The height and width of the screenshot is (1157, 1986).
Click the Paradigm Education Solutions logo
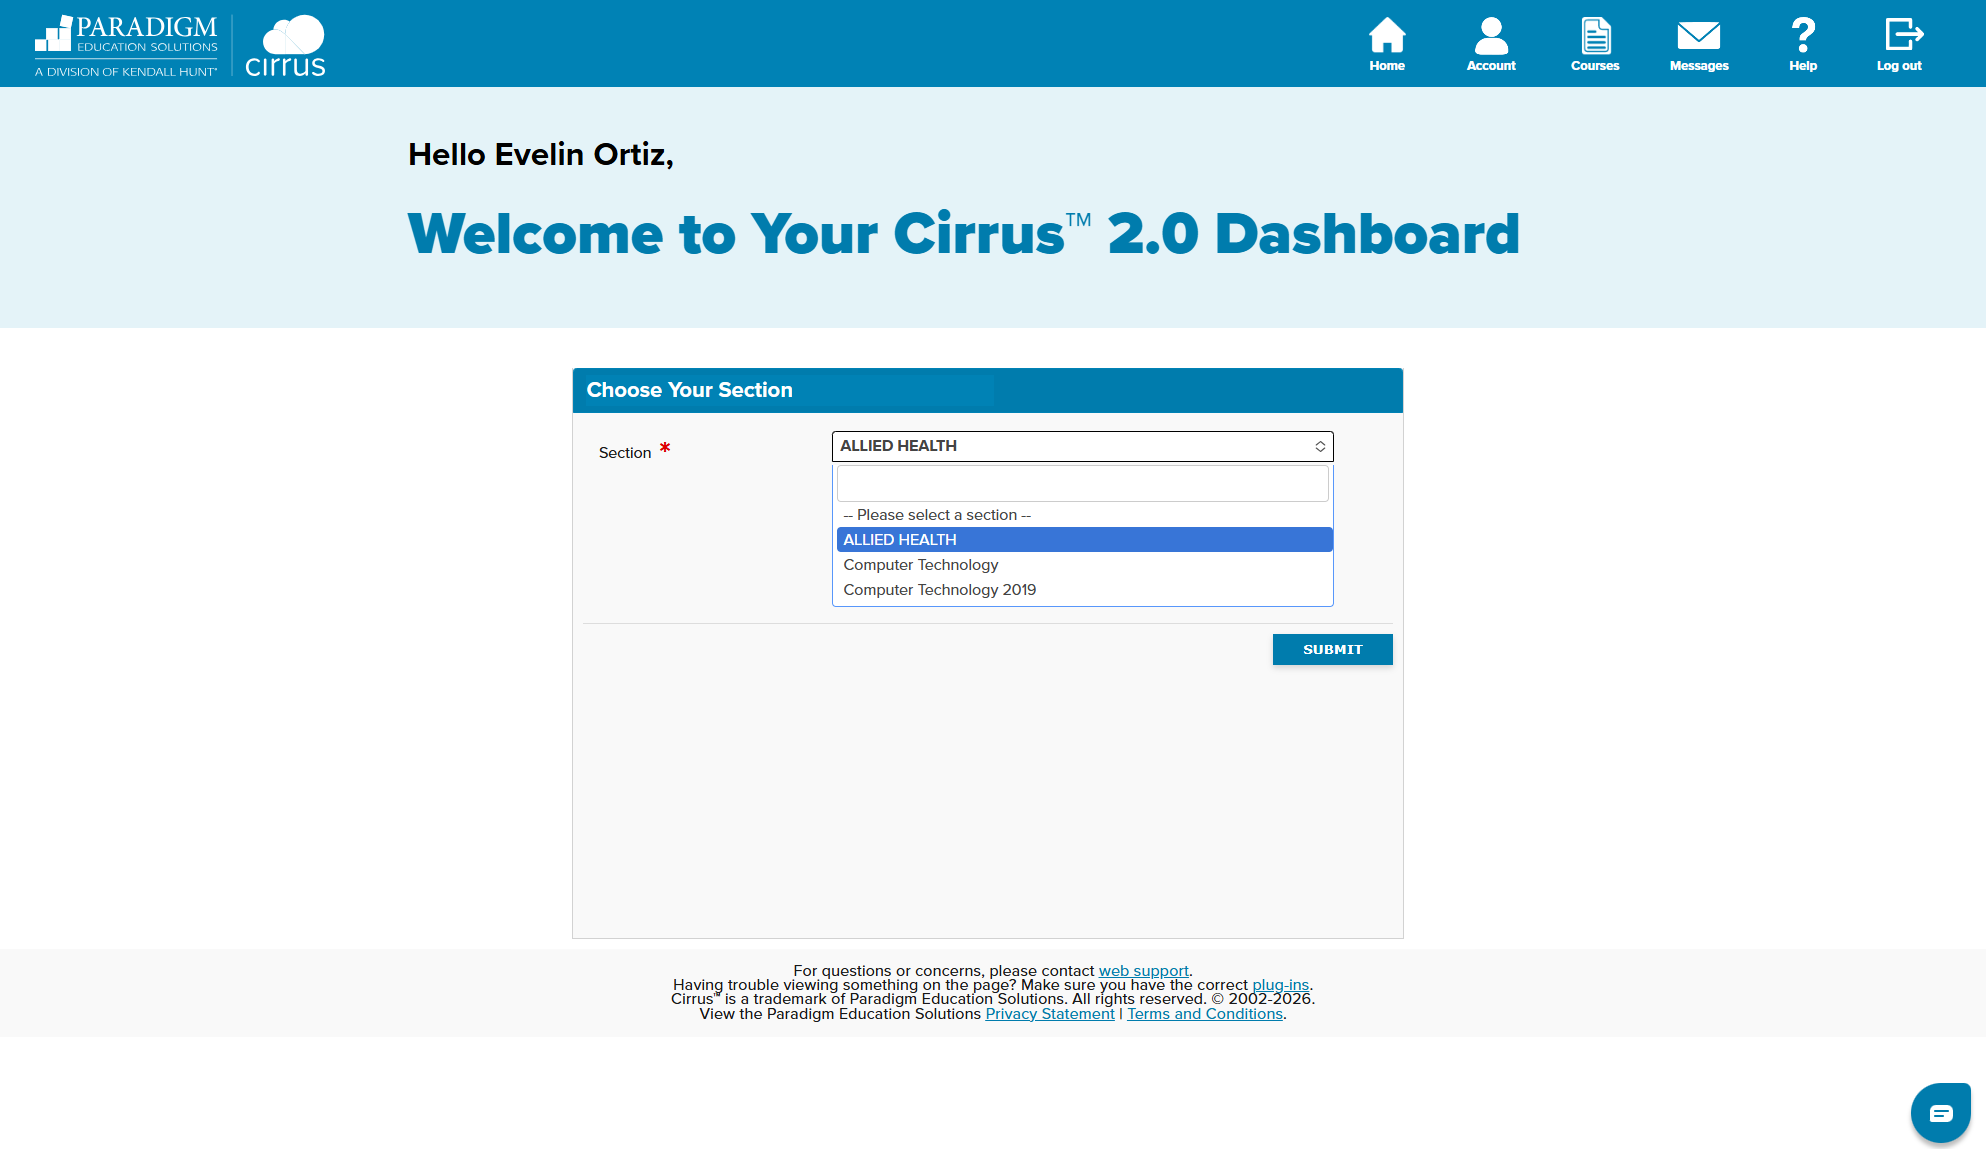click(x=126, y=46)
